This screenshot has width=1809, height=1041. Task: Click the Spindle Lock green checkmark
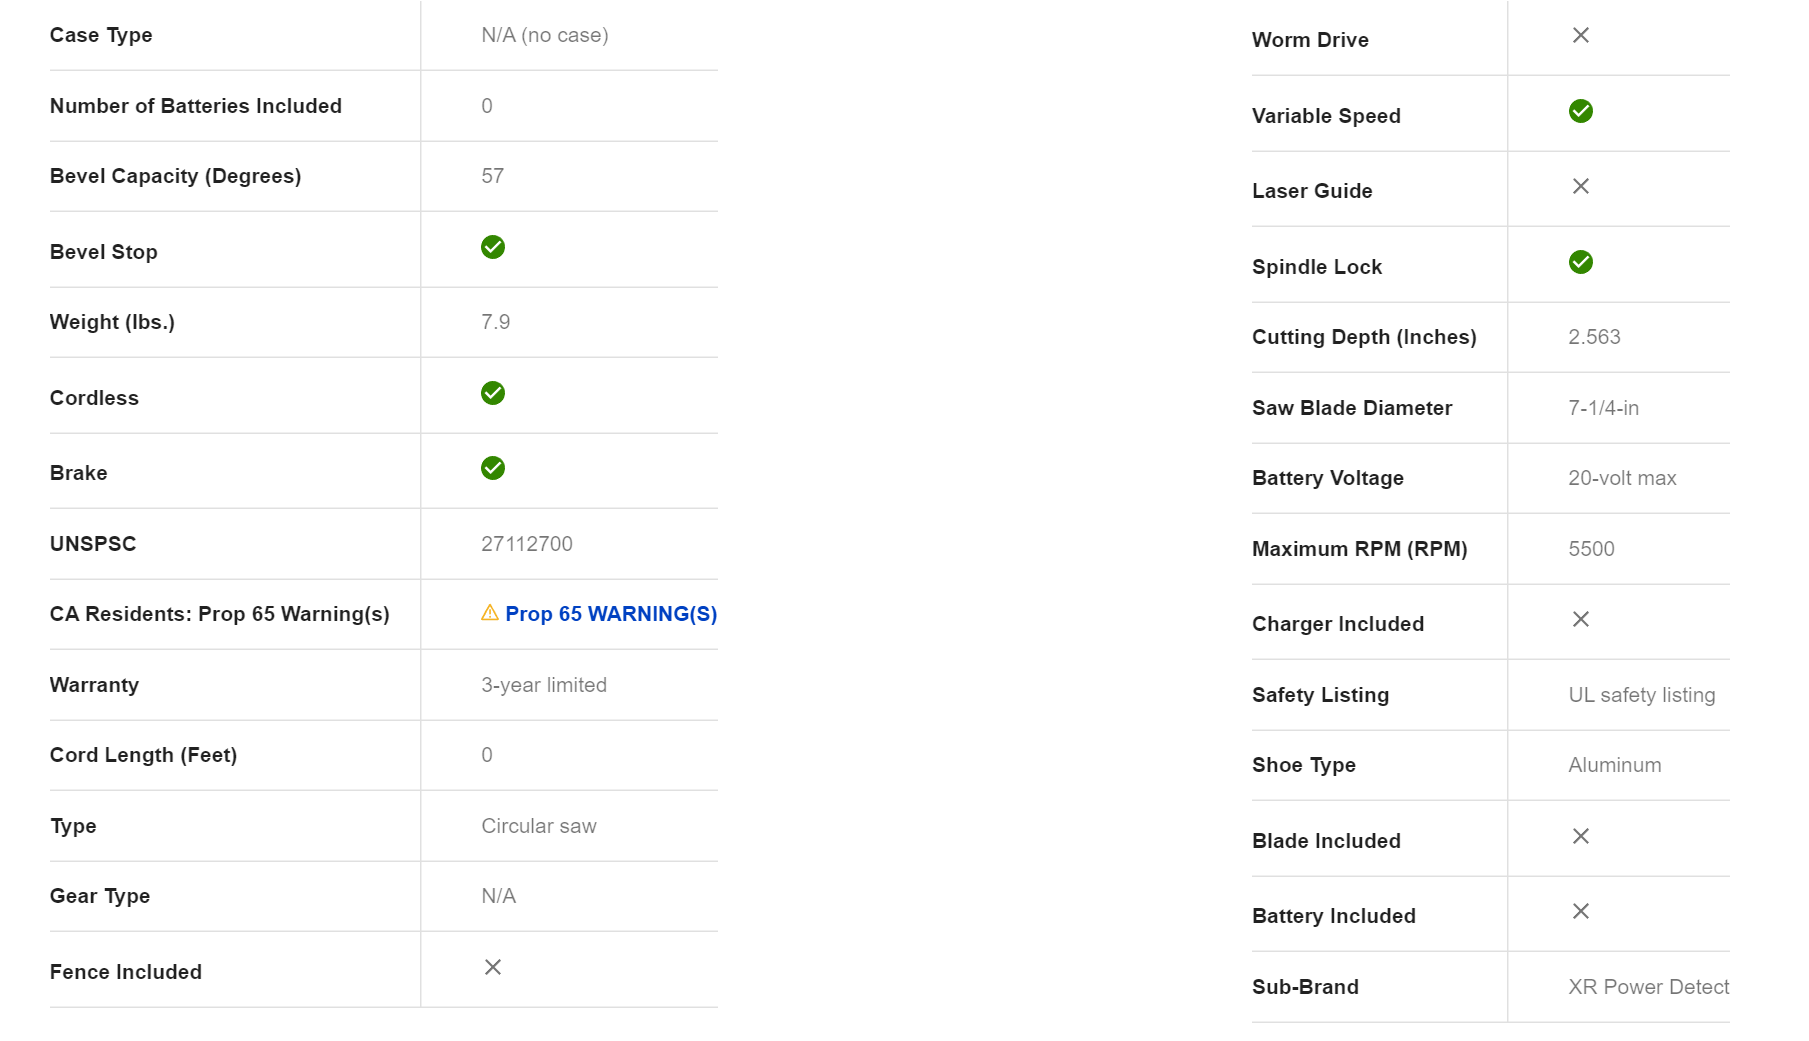(1580, 262)
